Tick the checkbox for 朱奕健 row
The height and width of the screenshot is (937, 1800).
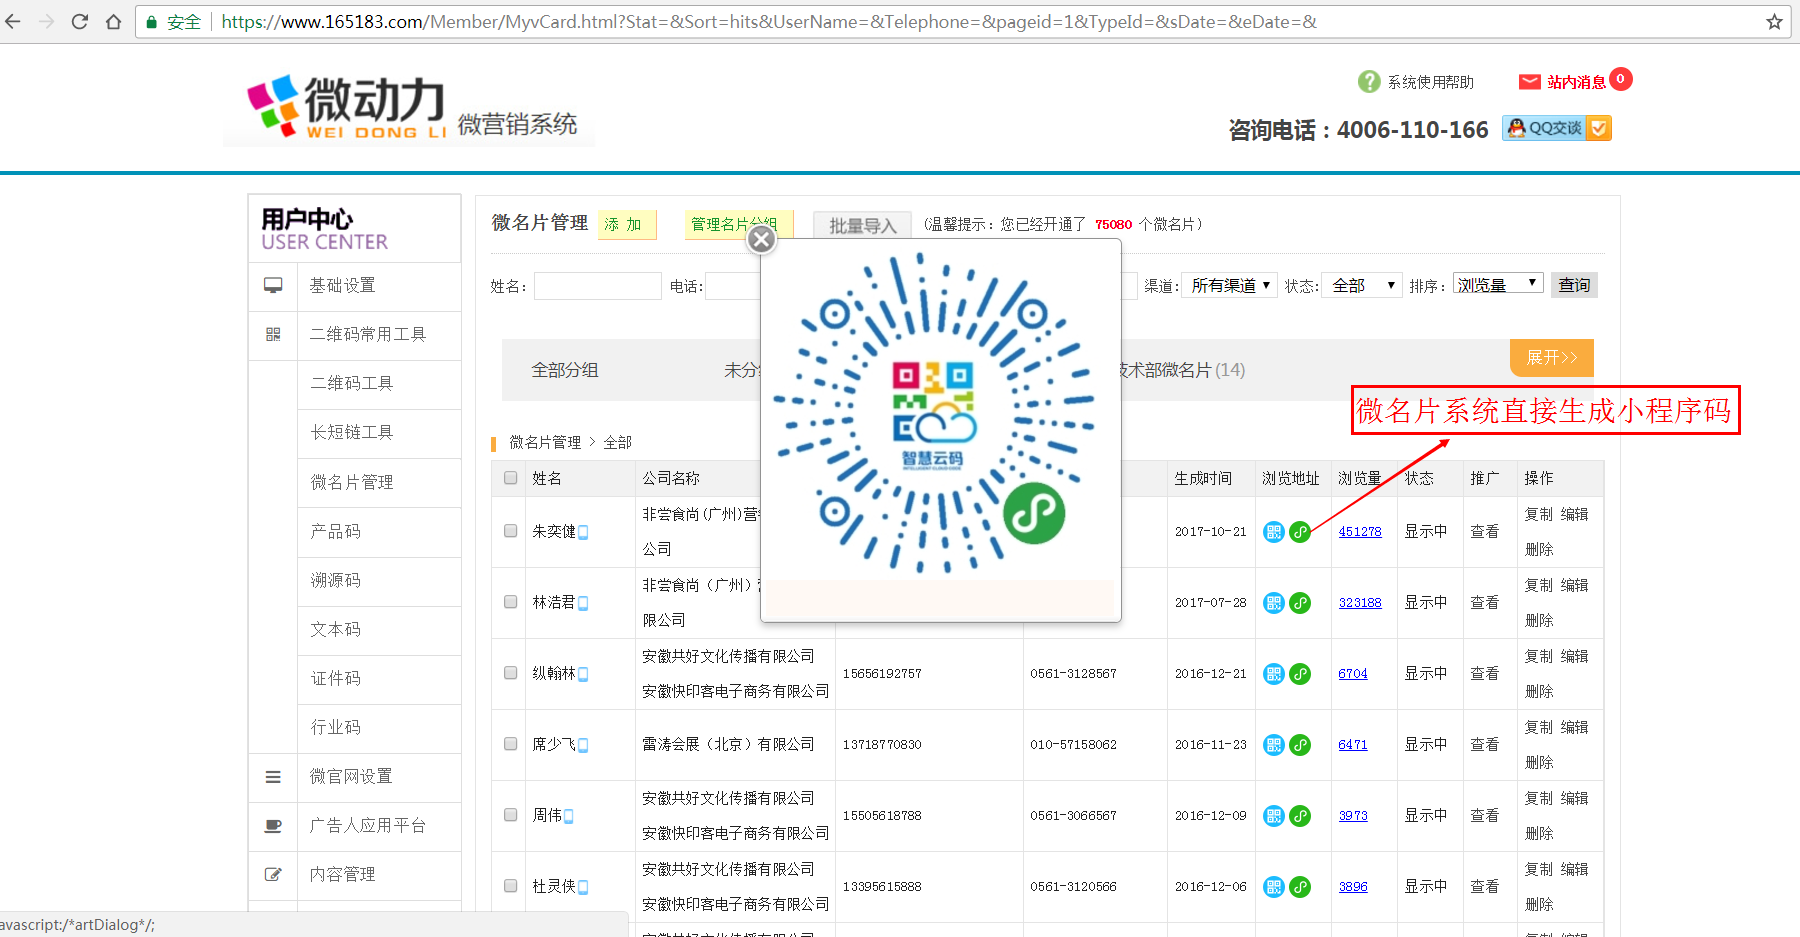pyautogui.click(x=511, y=531)
